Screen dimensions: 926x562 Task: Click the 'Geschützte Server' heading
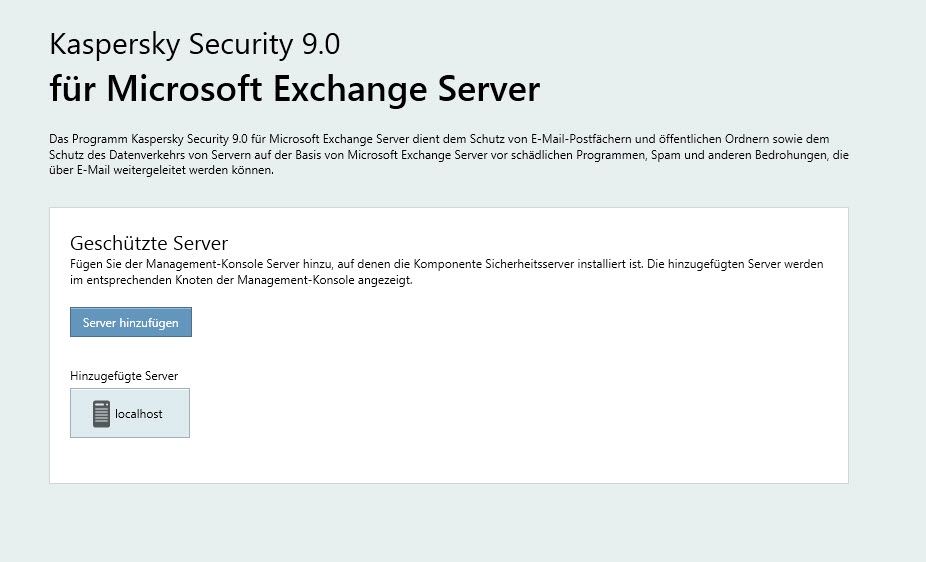tap(149, 243)
